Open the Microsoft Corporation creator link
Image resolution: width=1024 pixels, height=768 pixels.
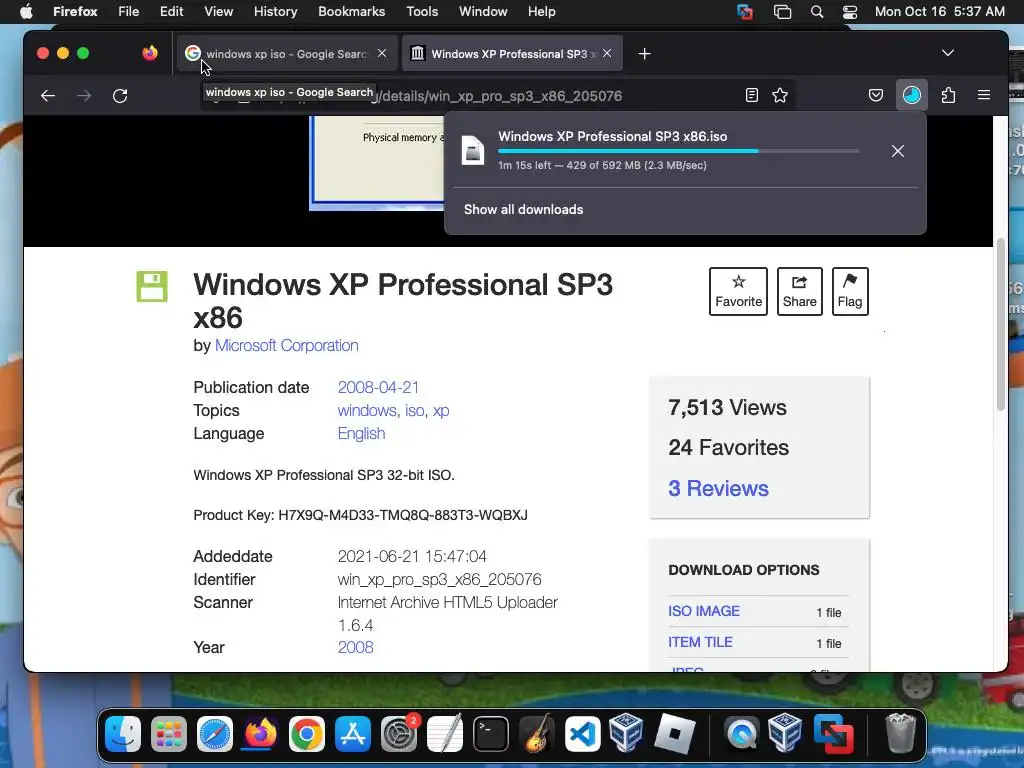click(287, 345)
